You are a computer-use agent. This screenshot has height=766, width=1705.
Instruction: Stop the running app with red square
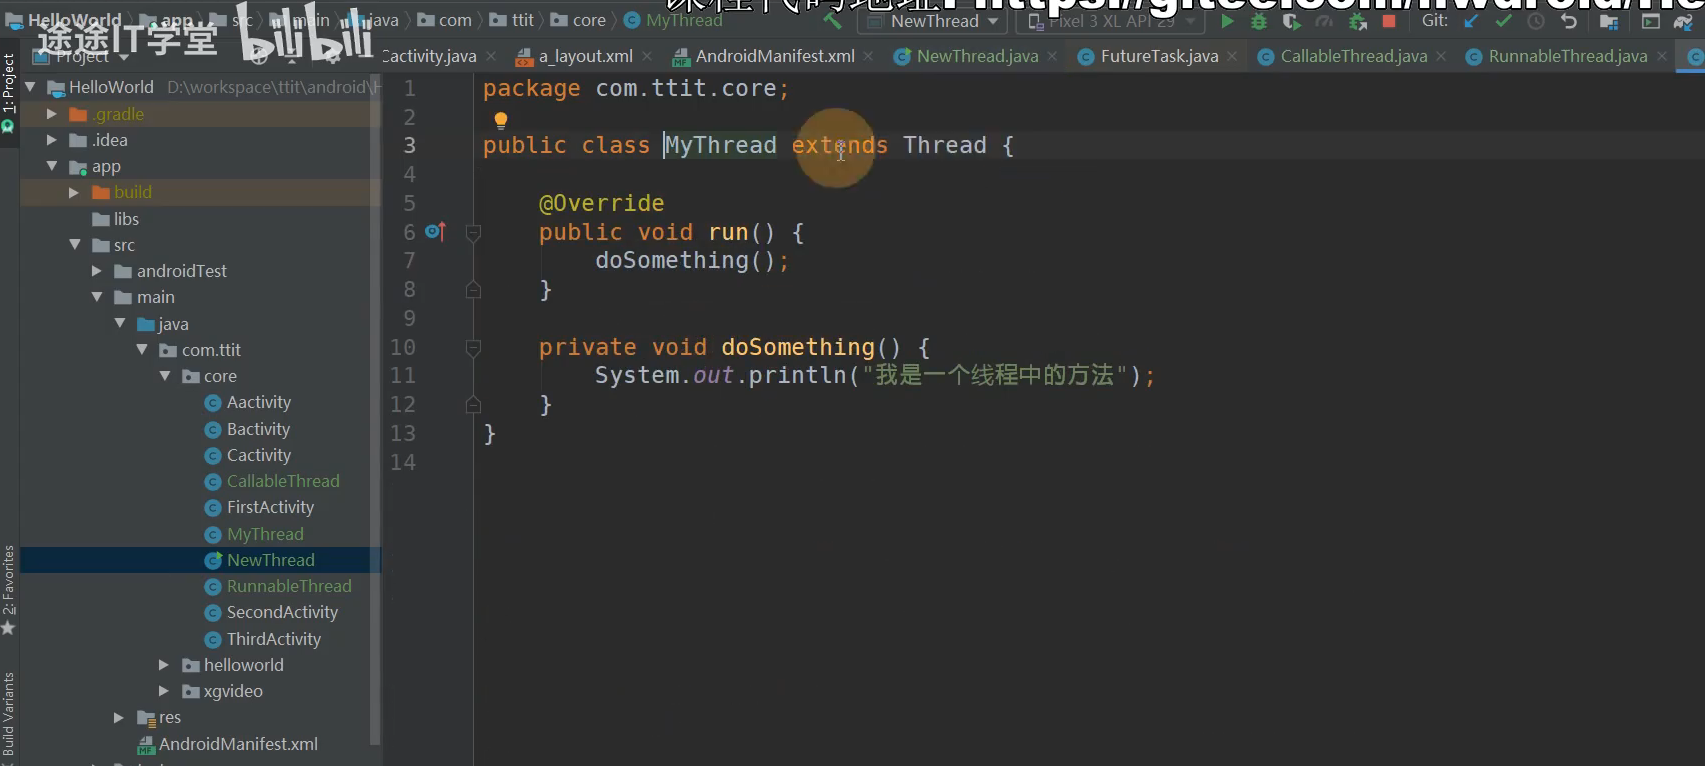coord(1389,21)
